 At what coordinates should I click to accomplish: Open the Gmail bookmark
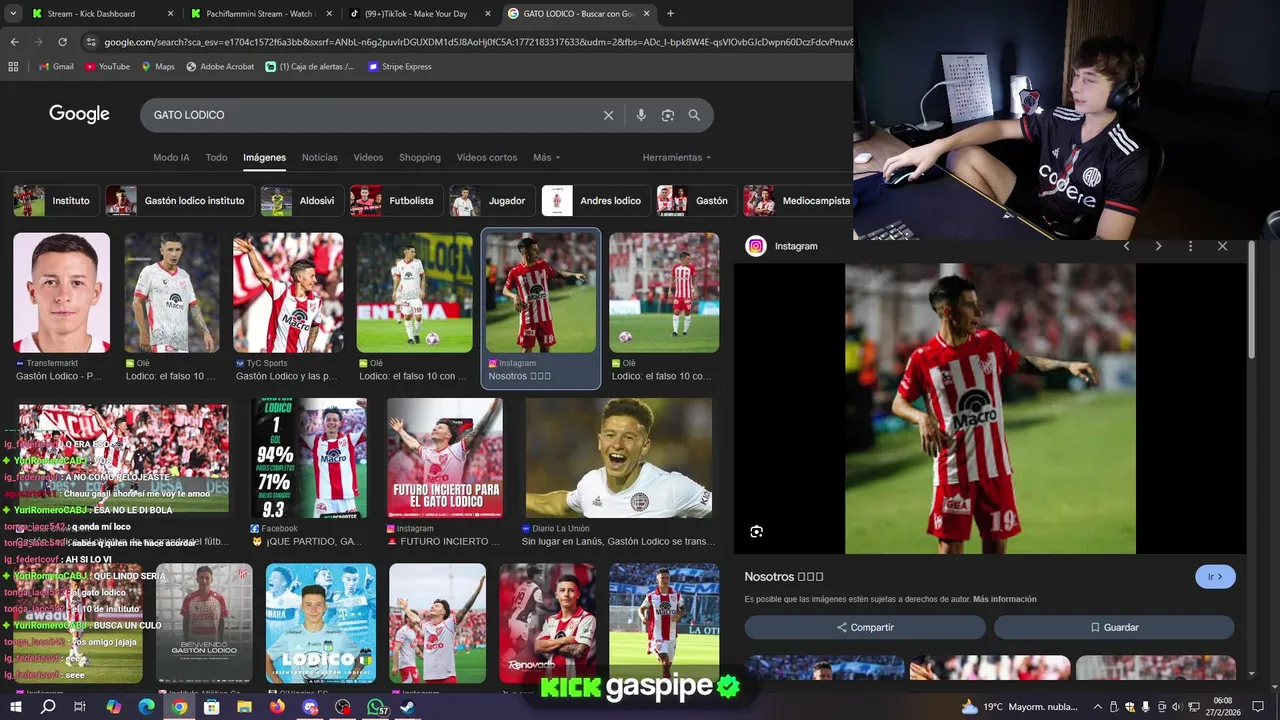point(56,66)
